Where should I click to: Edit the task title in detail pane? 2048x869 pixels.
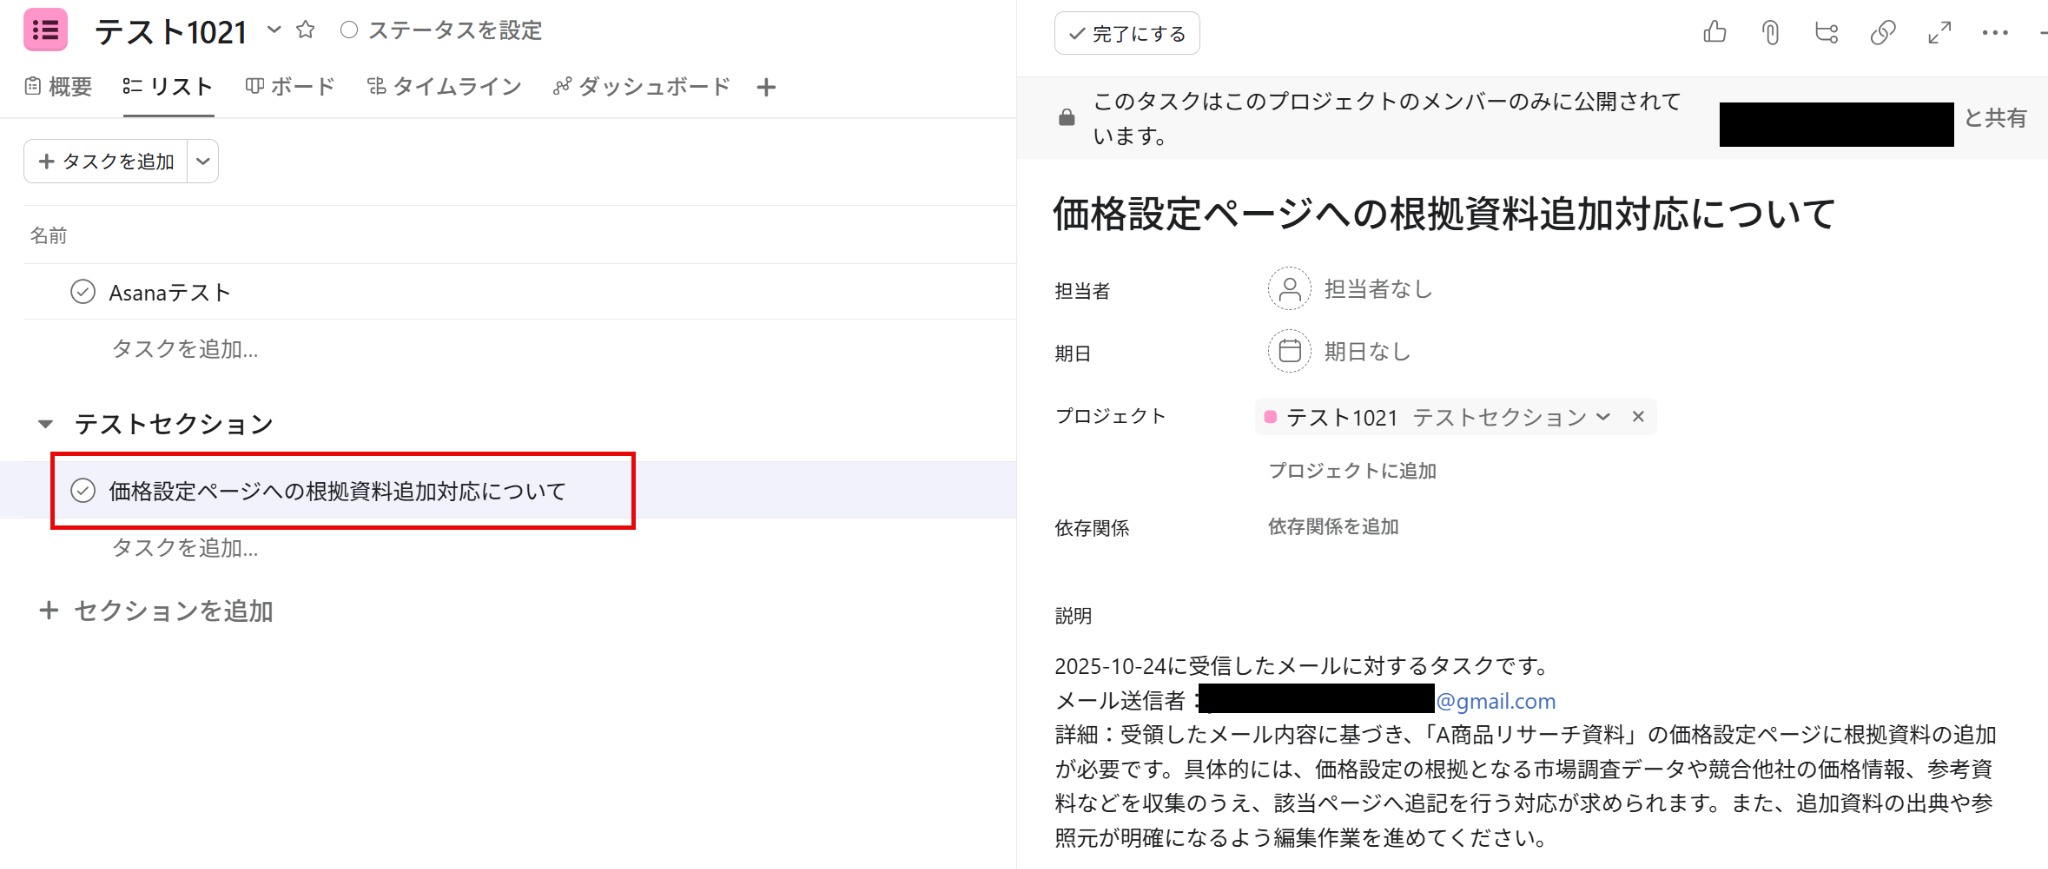coord(1444,214)
